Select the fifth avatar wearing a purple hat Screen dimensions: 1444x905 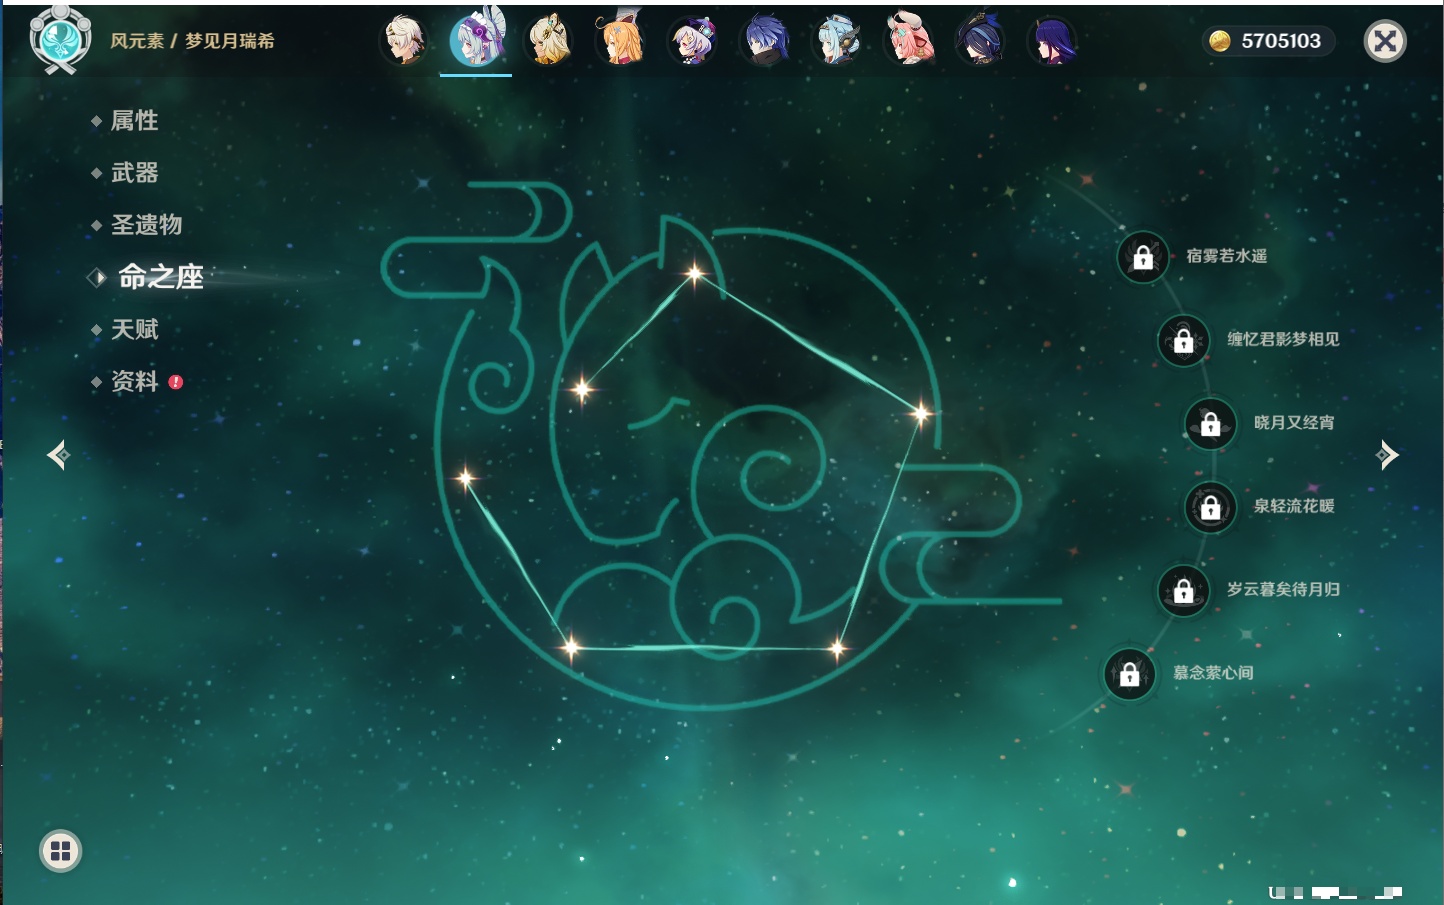click(693, 41)
